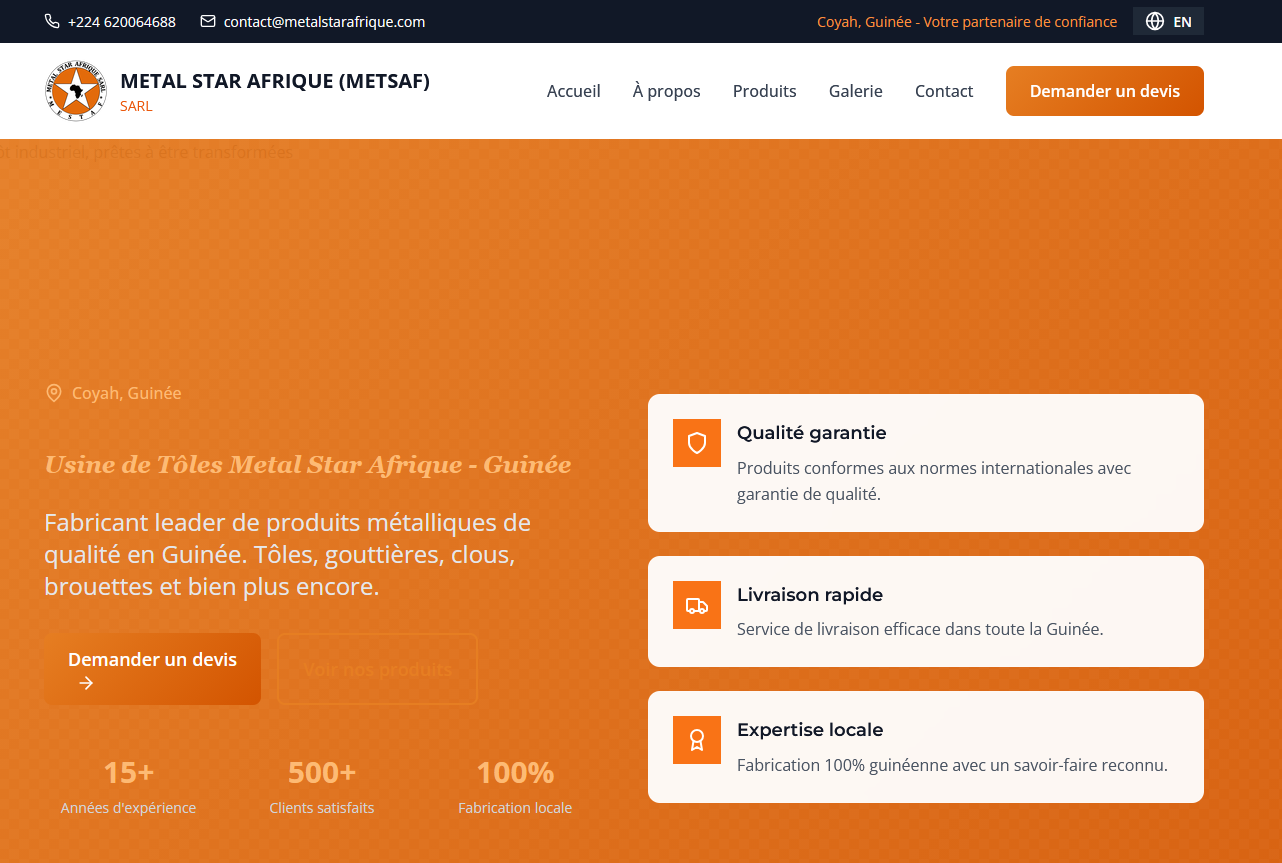Click the 100% Fabrication locale statistic
This screenshot has width=1282, height=863.
coord(515,787)
